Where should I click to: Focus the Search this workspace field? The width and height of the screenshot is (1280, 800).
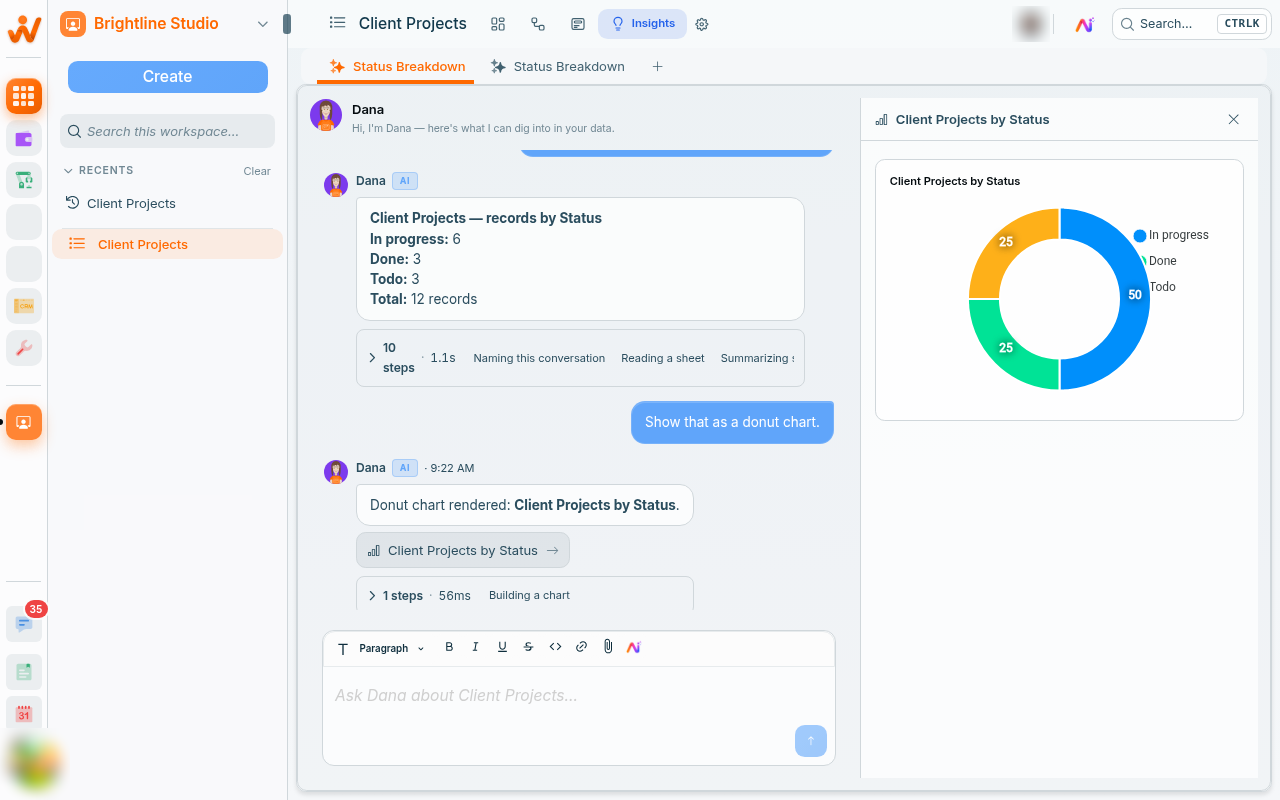click(168, 131)
